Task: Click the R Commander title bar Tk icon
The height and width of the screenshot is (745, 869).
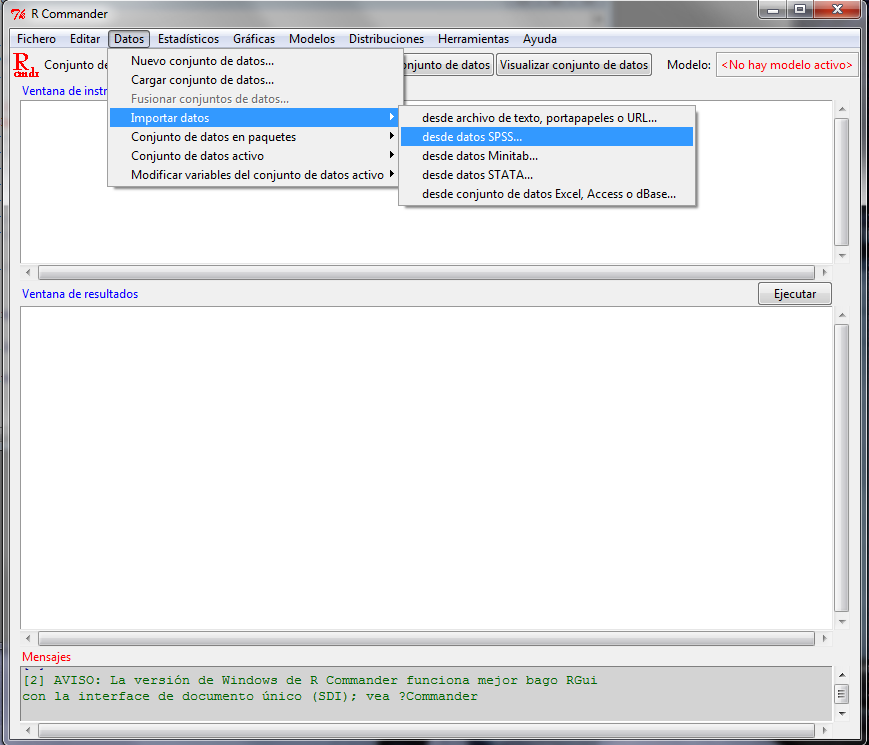Action: 18,14
